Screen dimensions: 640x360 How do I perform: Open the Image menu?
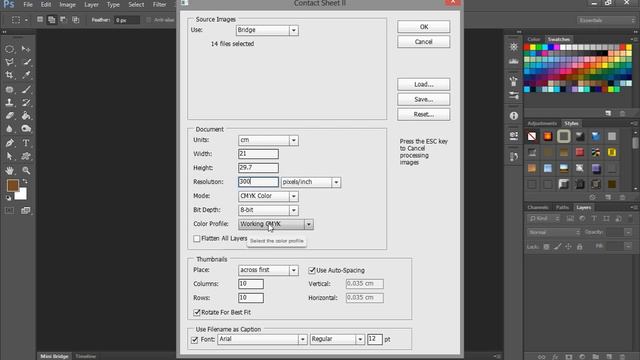click(67, 5)
